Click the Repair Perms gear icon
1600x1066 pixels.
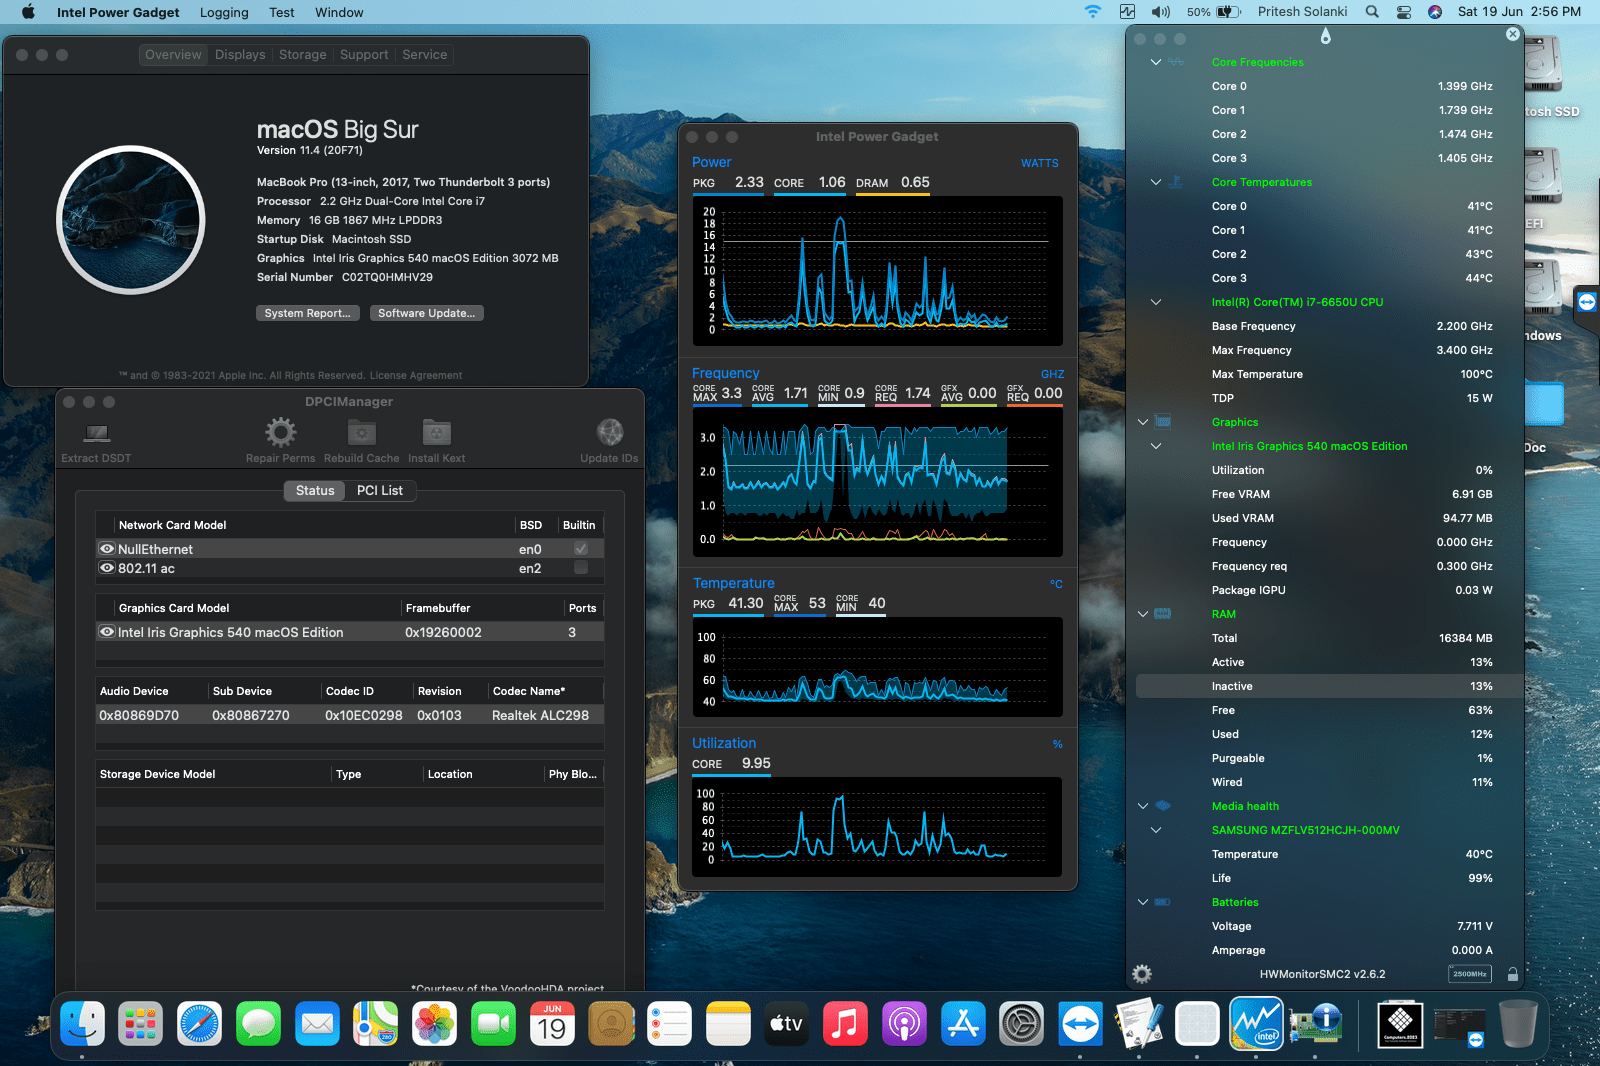(280, 432)
